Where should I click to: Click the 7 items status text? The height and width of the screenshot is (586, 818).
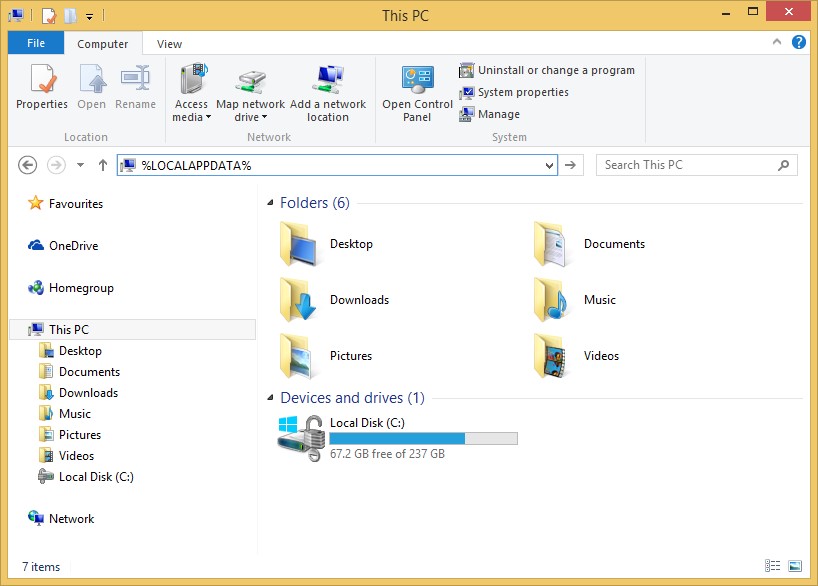41,567
